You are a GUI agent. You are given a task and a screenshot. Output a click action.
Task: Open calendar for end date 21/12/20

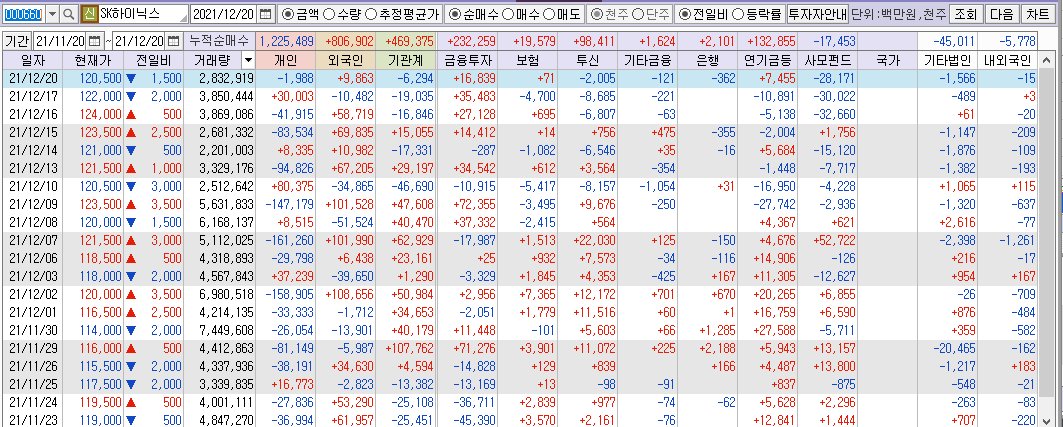pos(174,41)
